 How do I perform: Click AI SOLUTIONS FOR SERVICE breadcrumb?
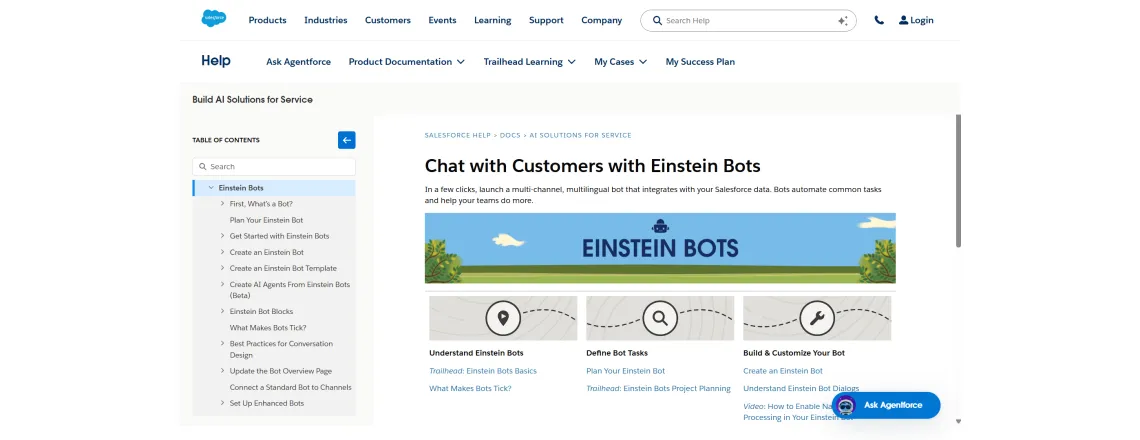point(580,135)
